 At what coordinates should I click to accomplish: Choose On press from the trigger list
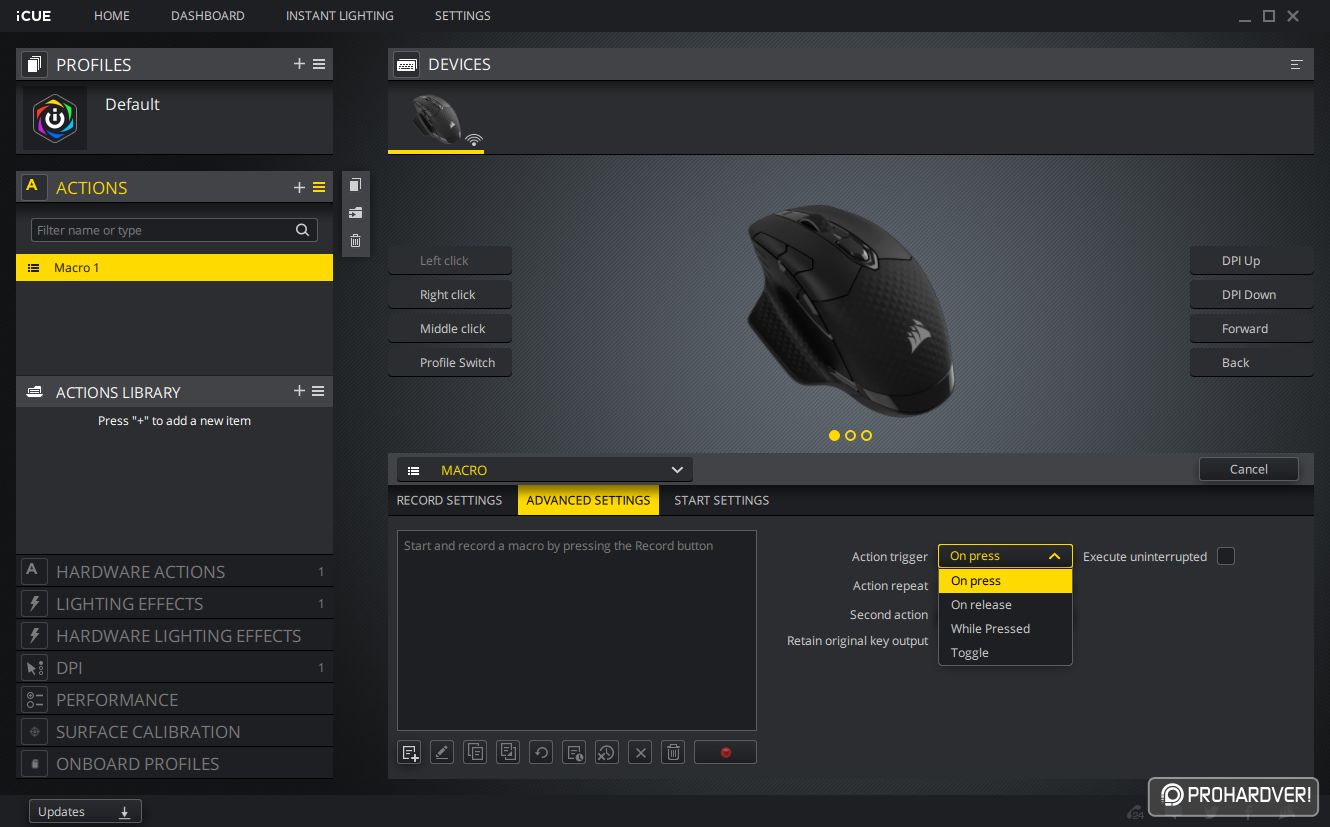point(1005,581)
